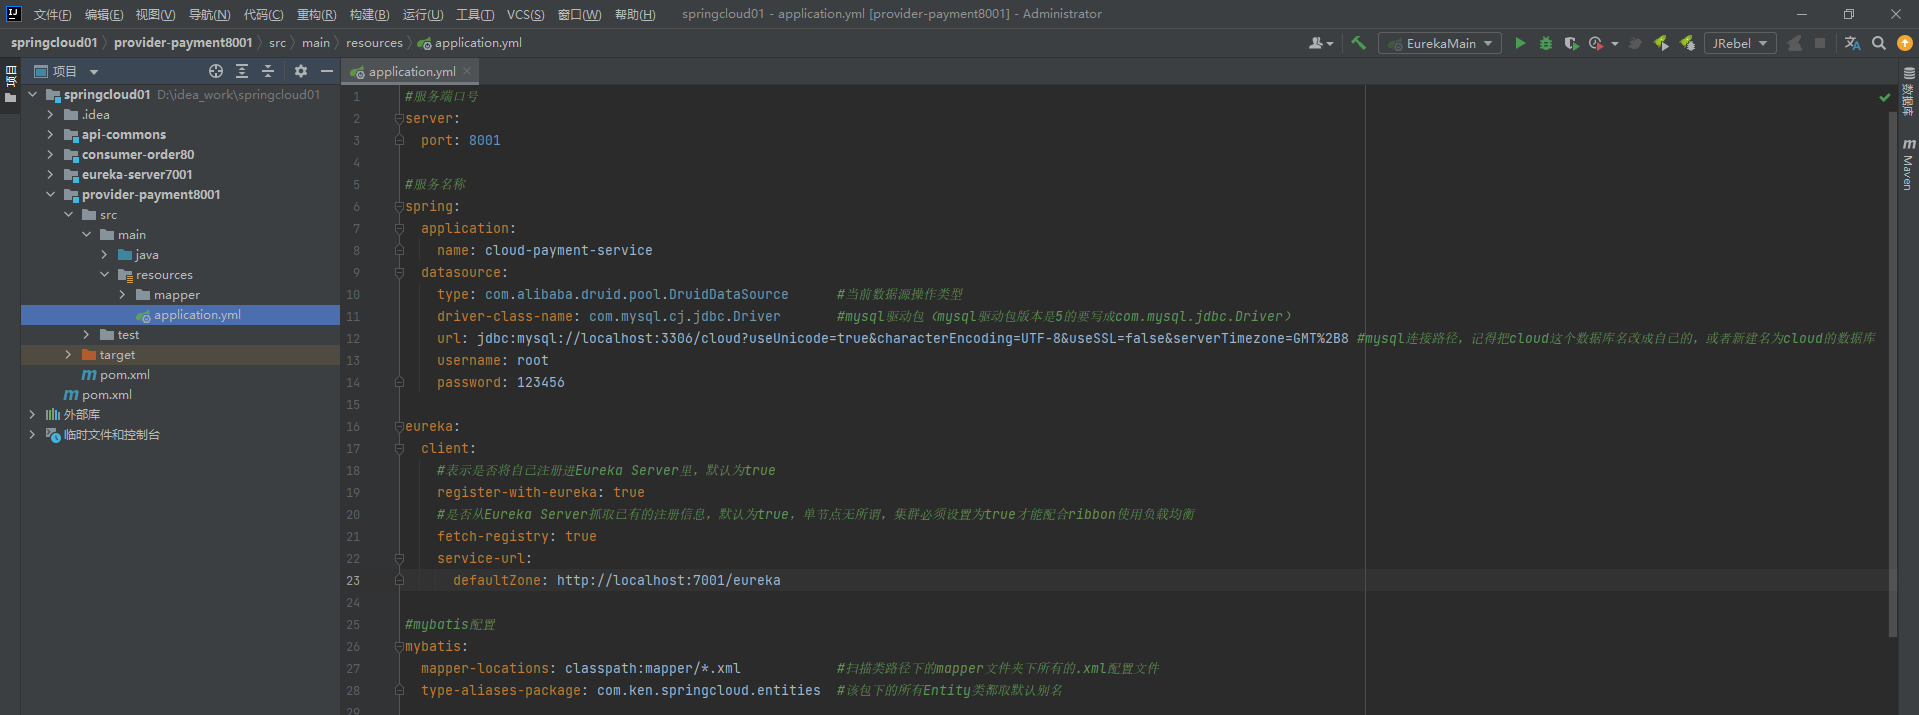Fold the server block in editor gutter

point(399,119)
